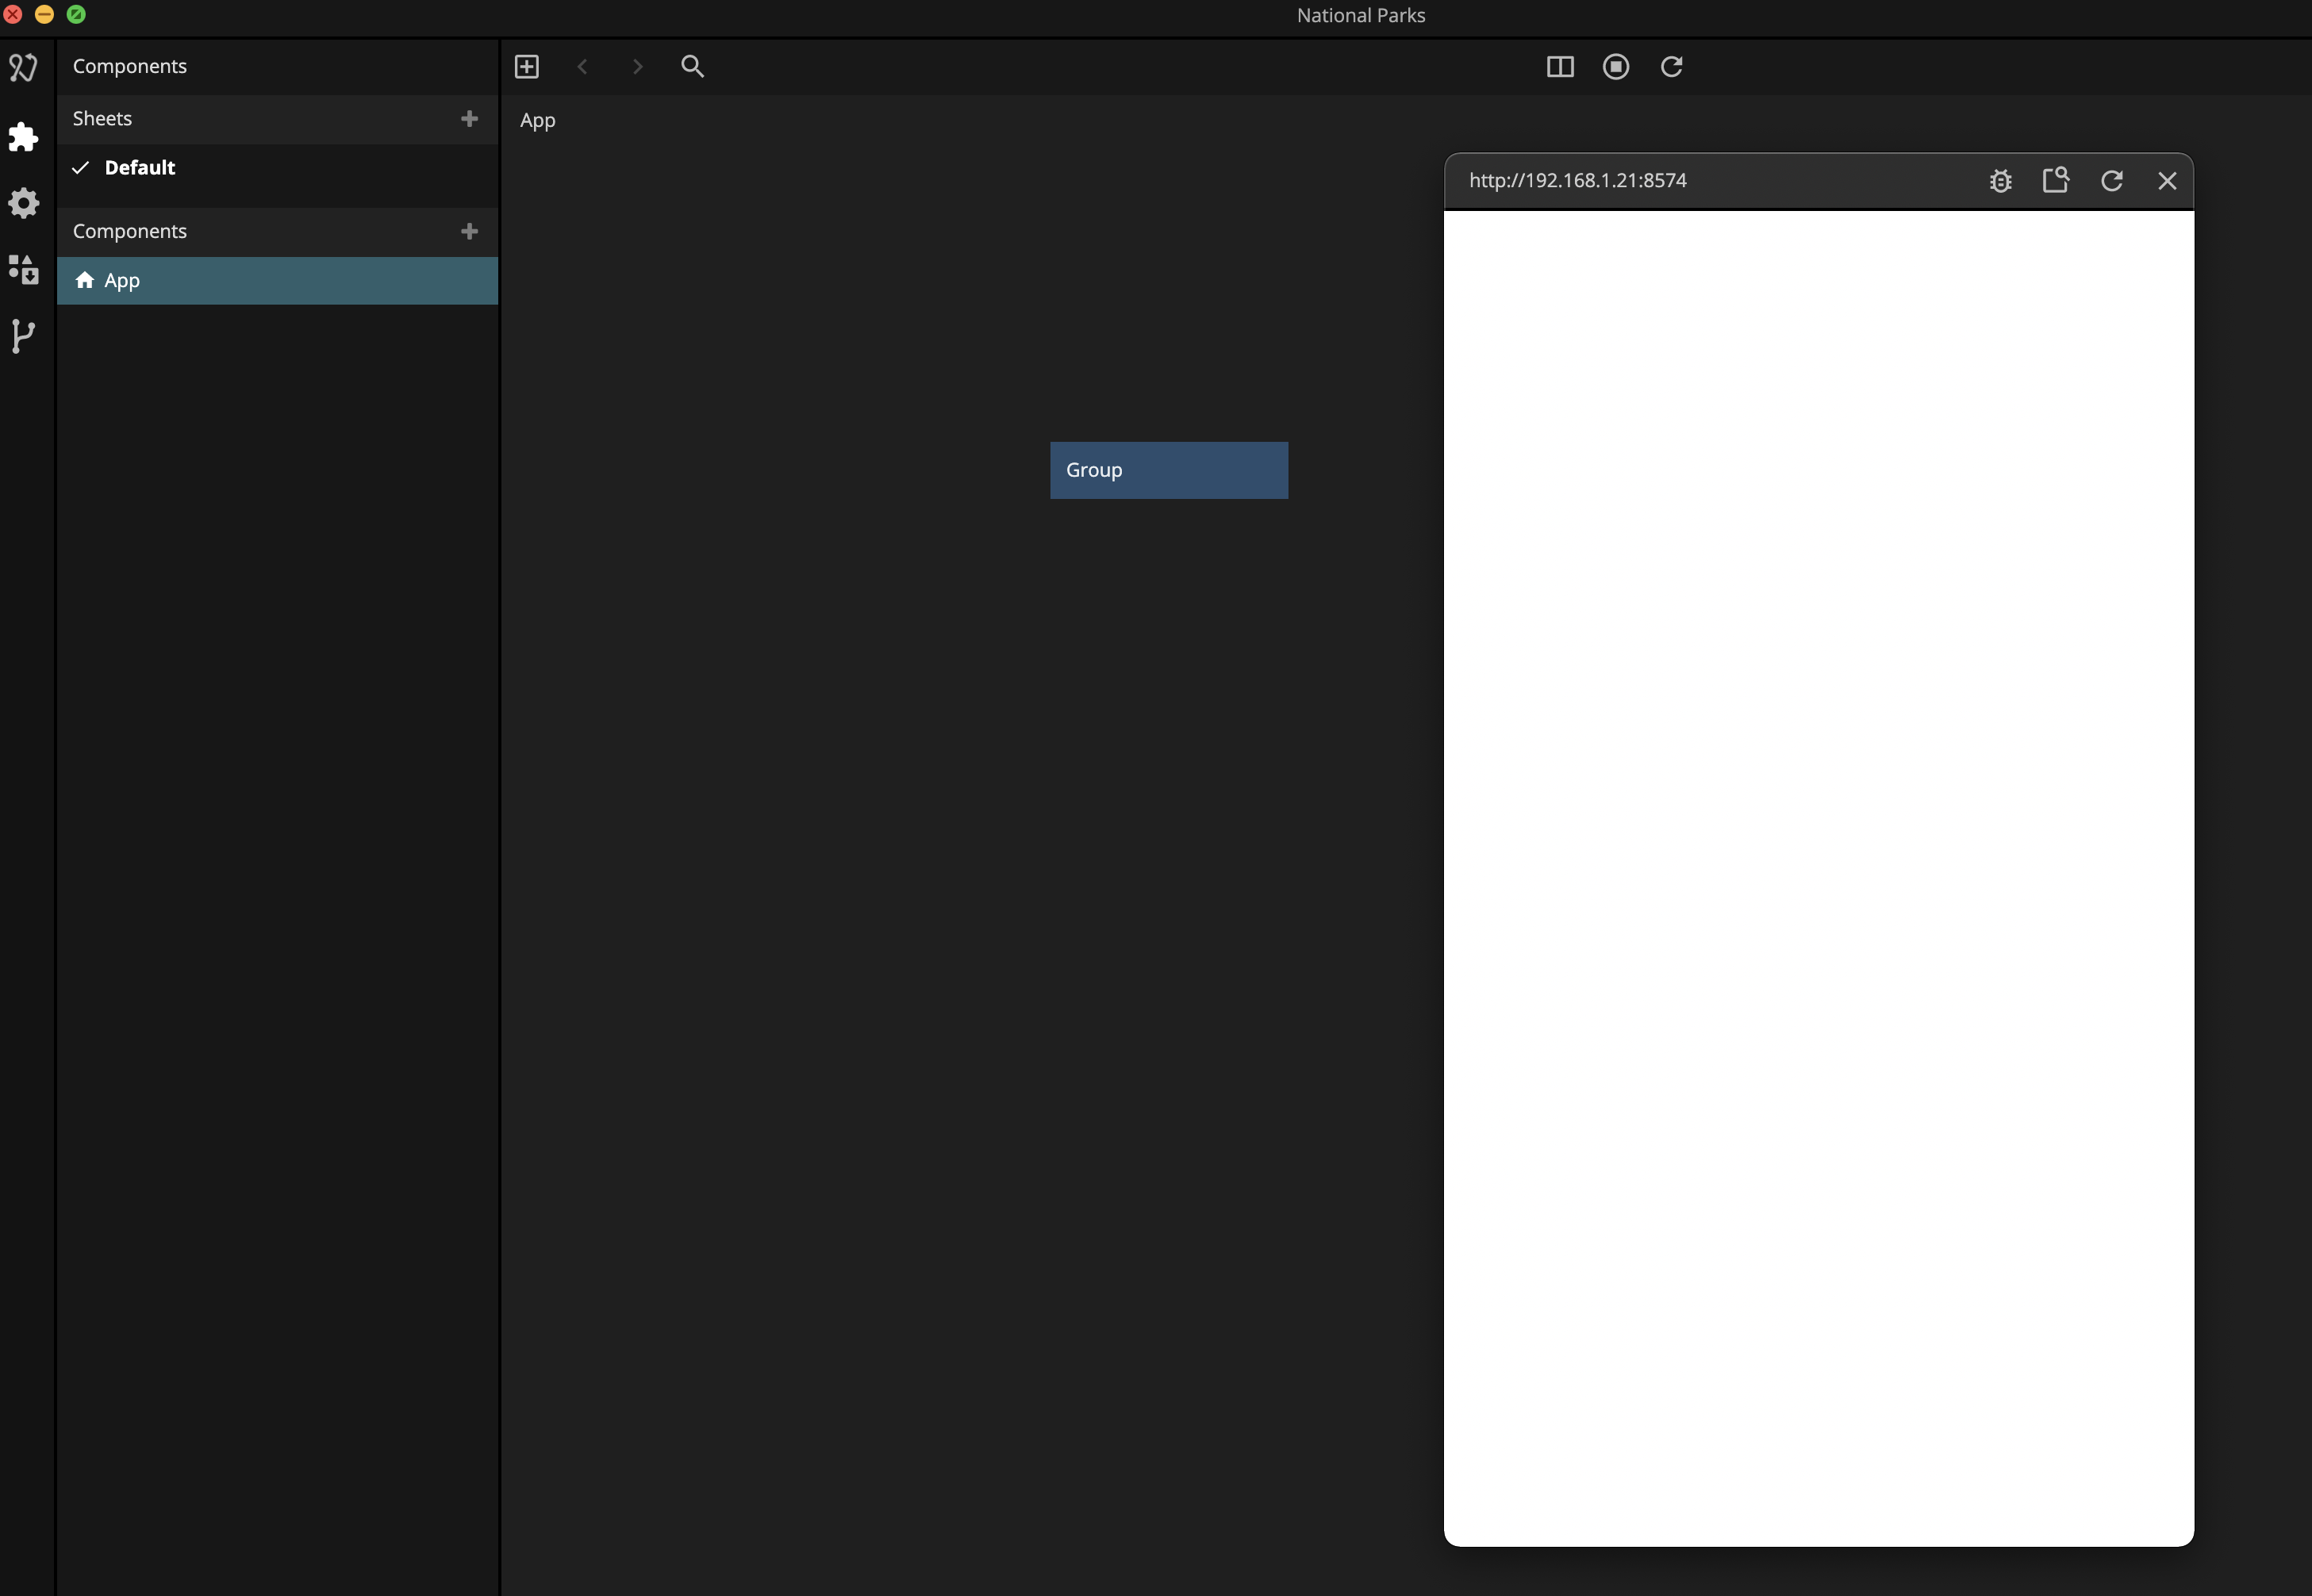Open preview in a separate window
The width and height of the screenshot is (2312, 1596).
[x=2056, y=180]
